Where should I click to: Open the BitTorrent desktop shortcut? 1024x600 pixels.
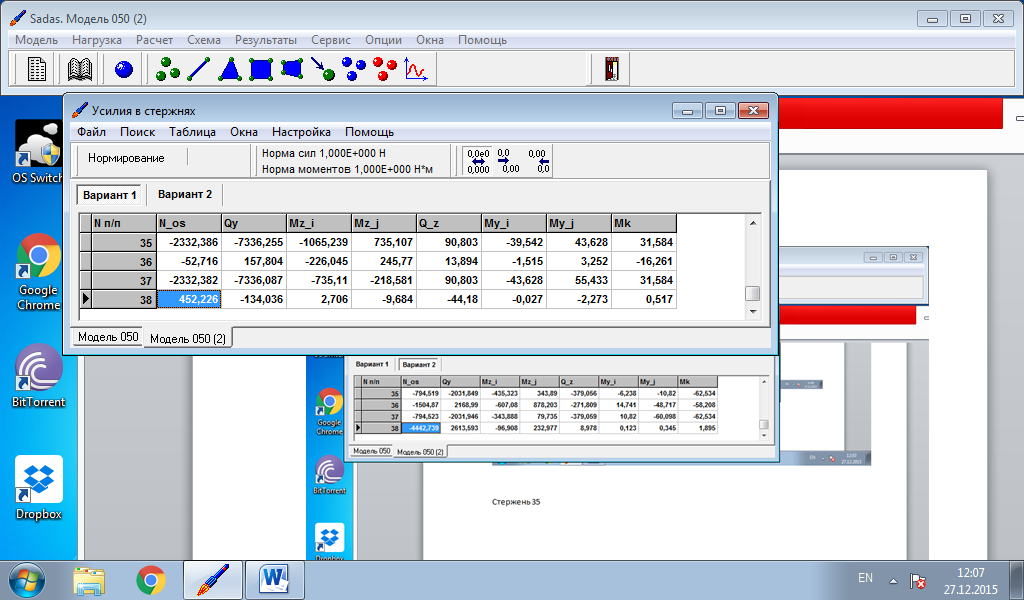[38, 376]
